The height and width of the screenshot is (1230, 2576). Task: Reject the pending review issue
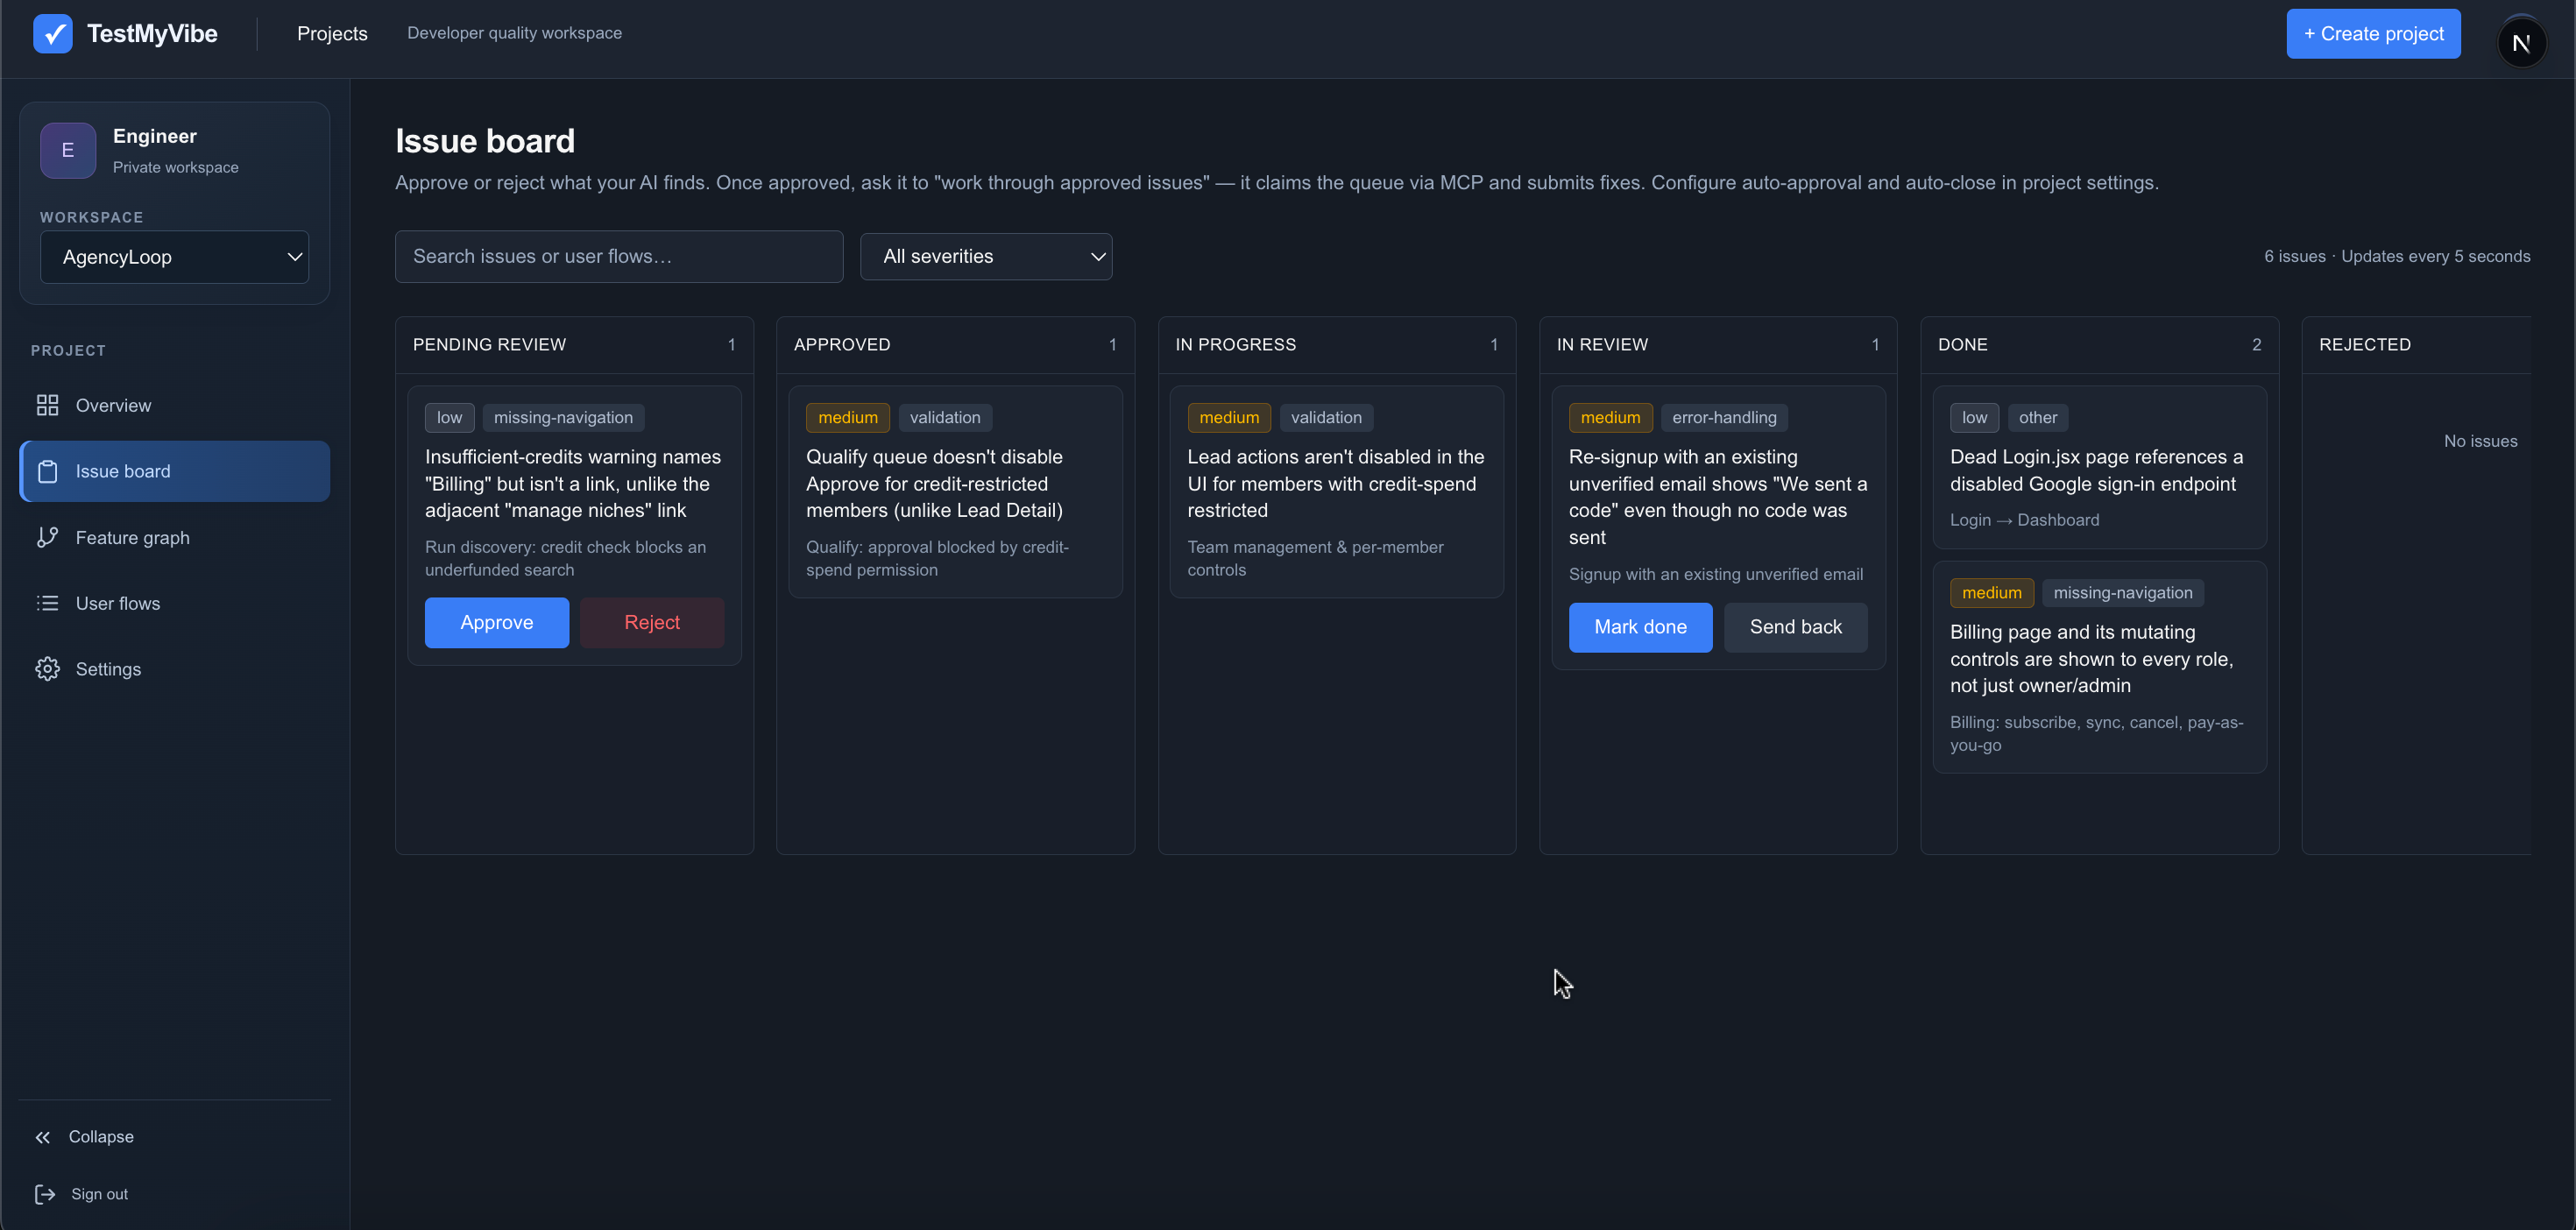(x=652, y=623)
